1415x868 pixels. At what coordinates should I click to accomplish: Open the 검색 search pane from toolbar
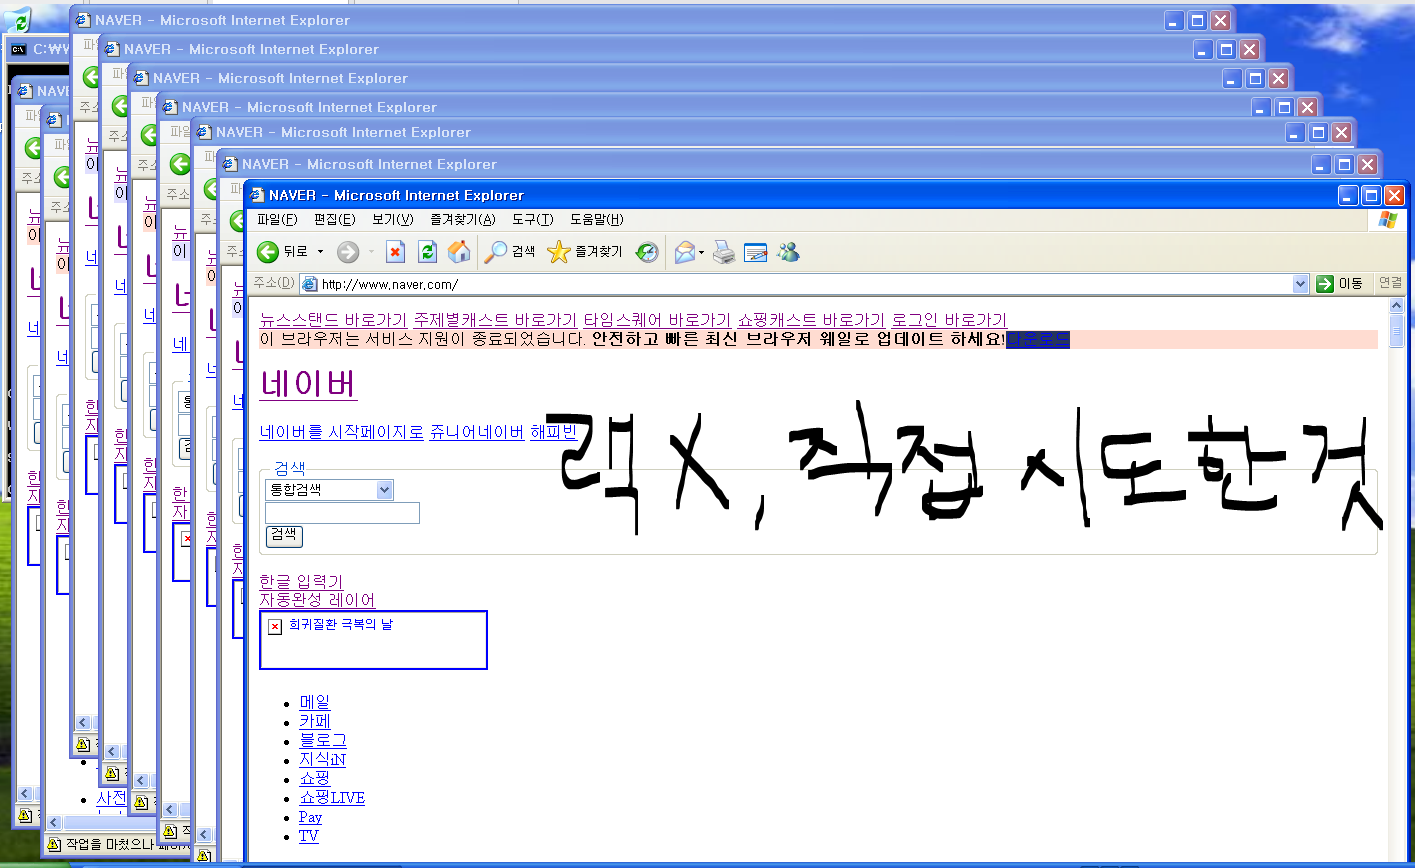(509, 252)
